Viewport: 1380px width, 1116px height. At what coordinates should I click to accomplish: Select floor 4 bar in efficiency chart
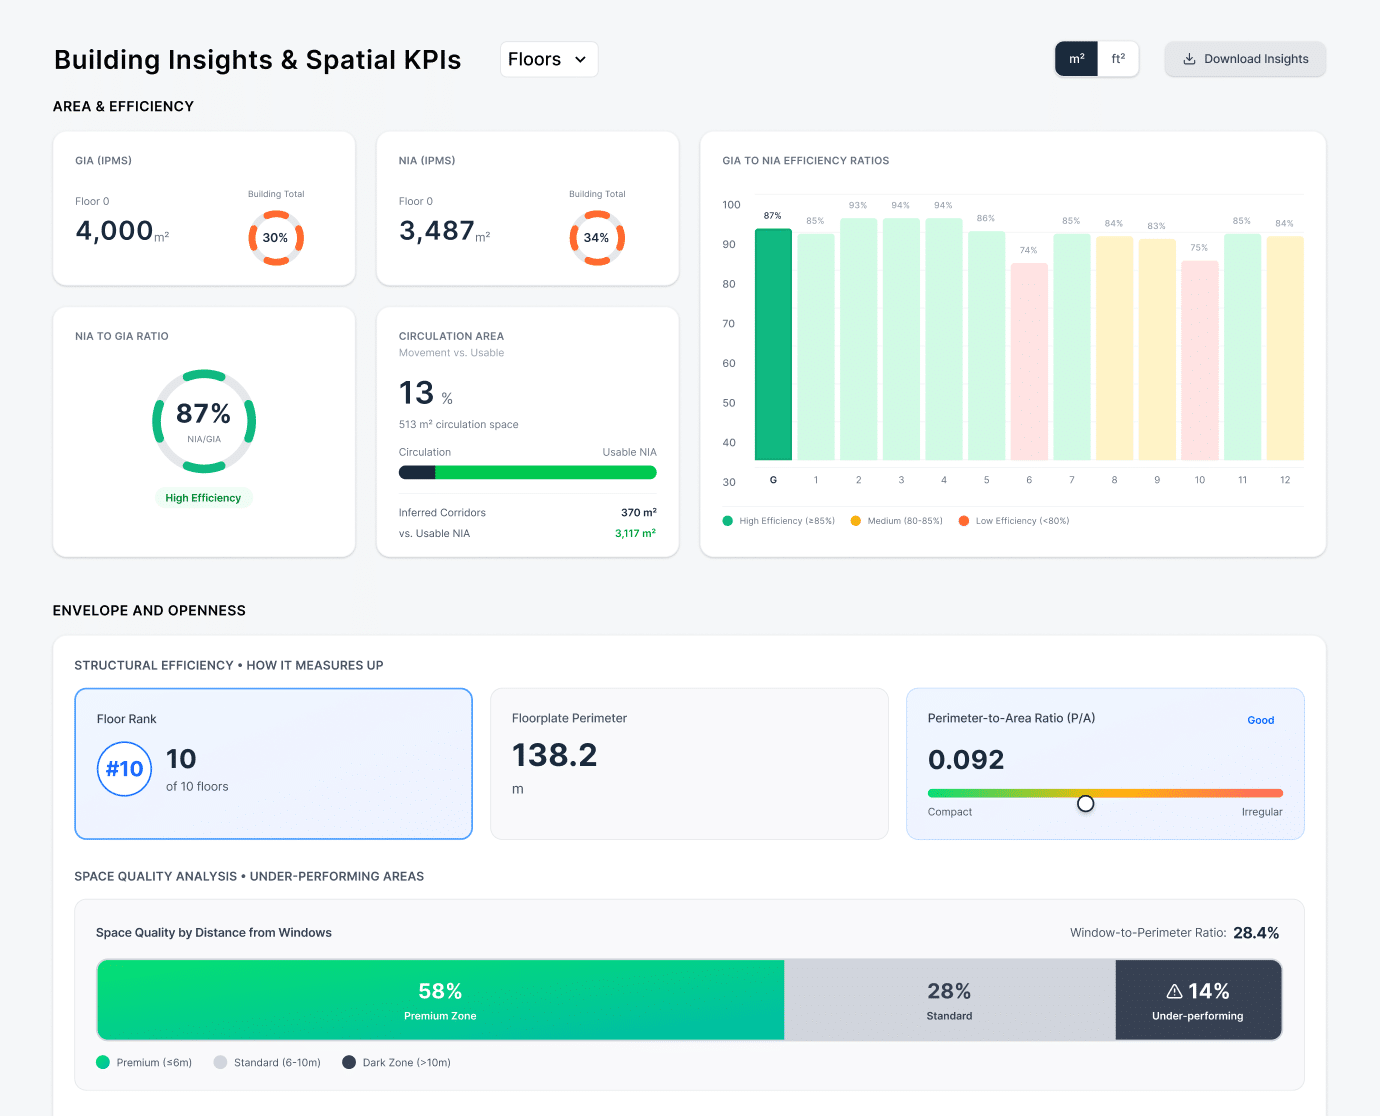tap(944, 339)
